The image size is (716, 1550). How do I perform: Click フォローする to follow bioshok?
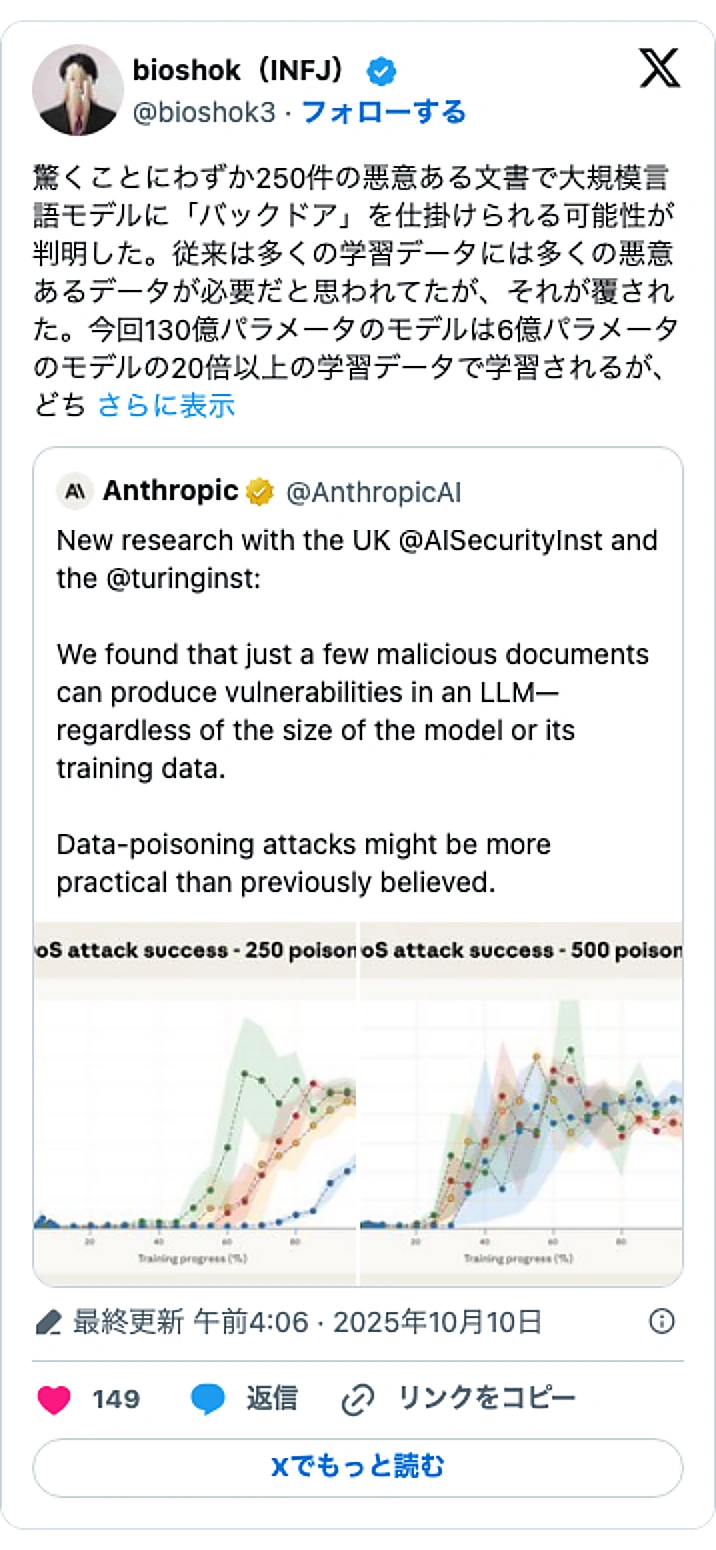tap(384, 112)
